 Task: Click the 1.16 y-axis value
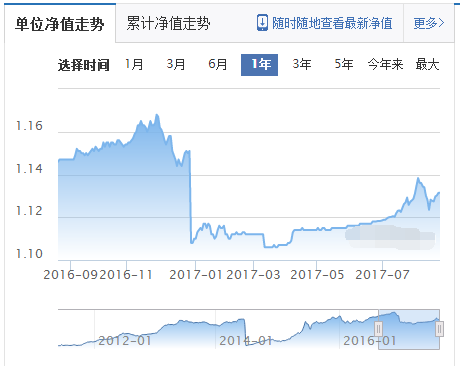pyautogui.click(x=29, y=126)
